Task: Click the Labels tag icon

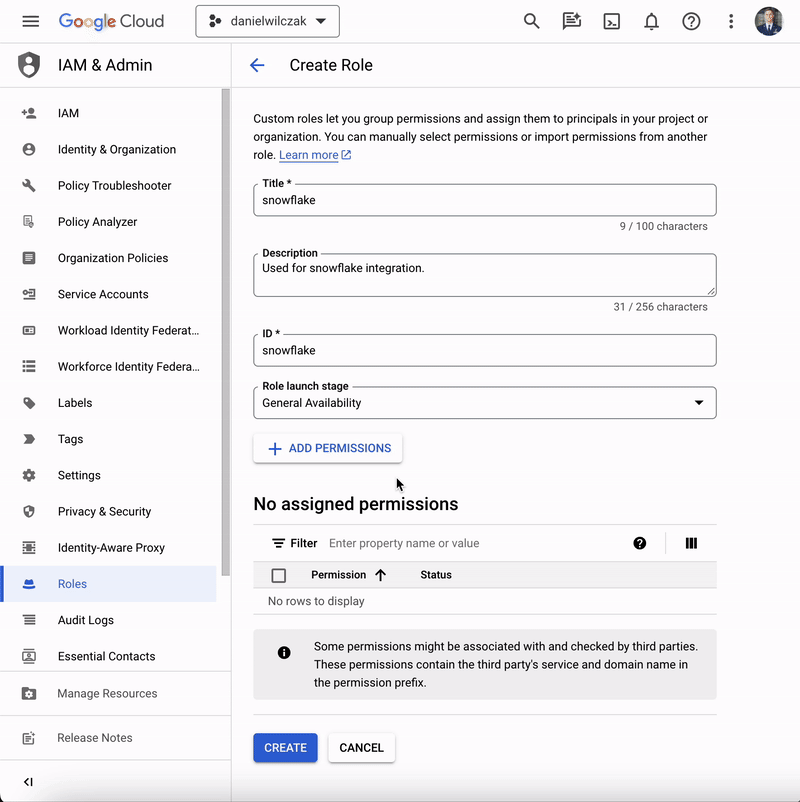Action: [x=29, y=403]
